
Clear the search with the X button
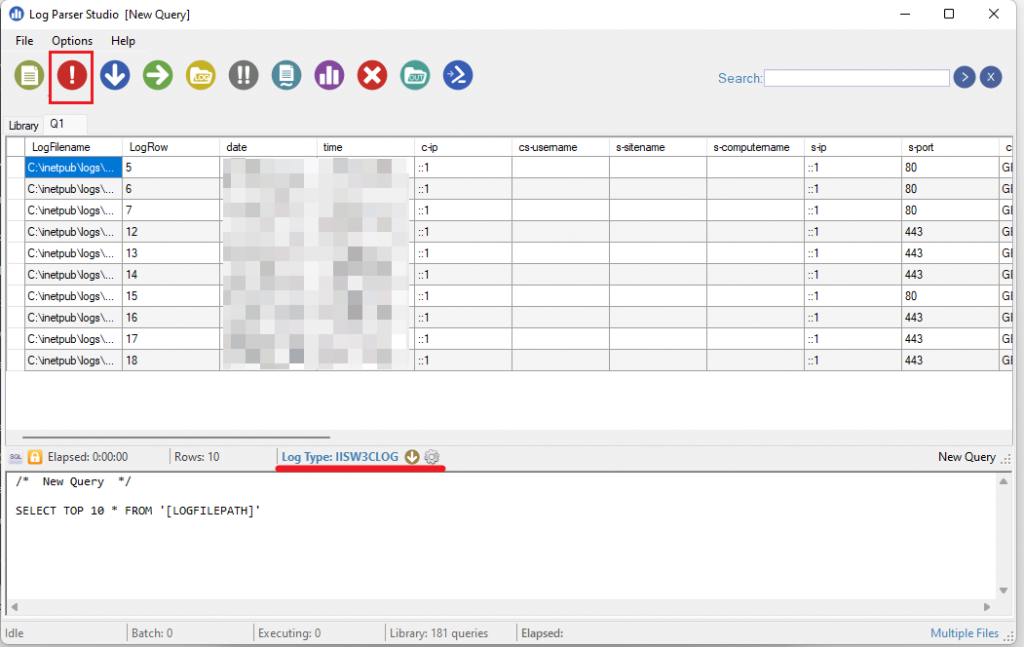click(991, 78)
